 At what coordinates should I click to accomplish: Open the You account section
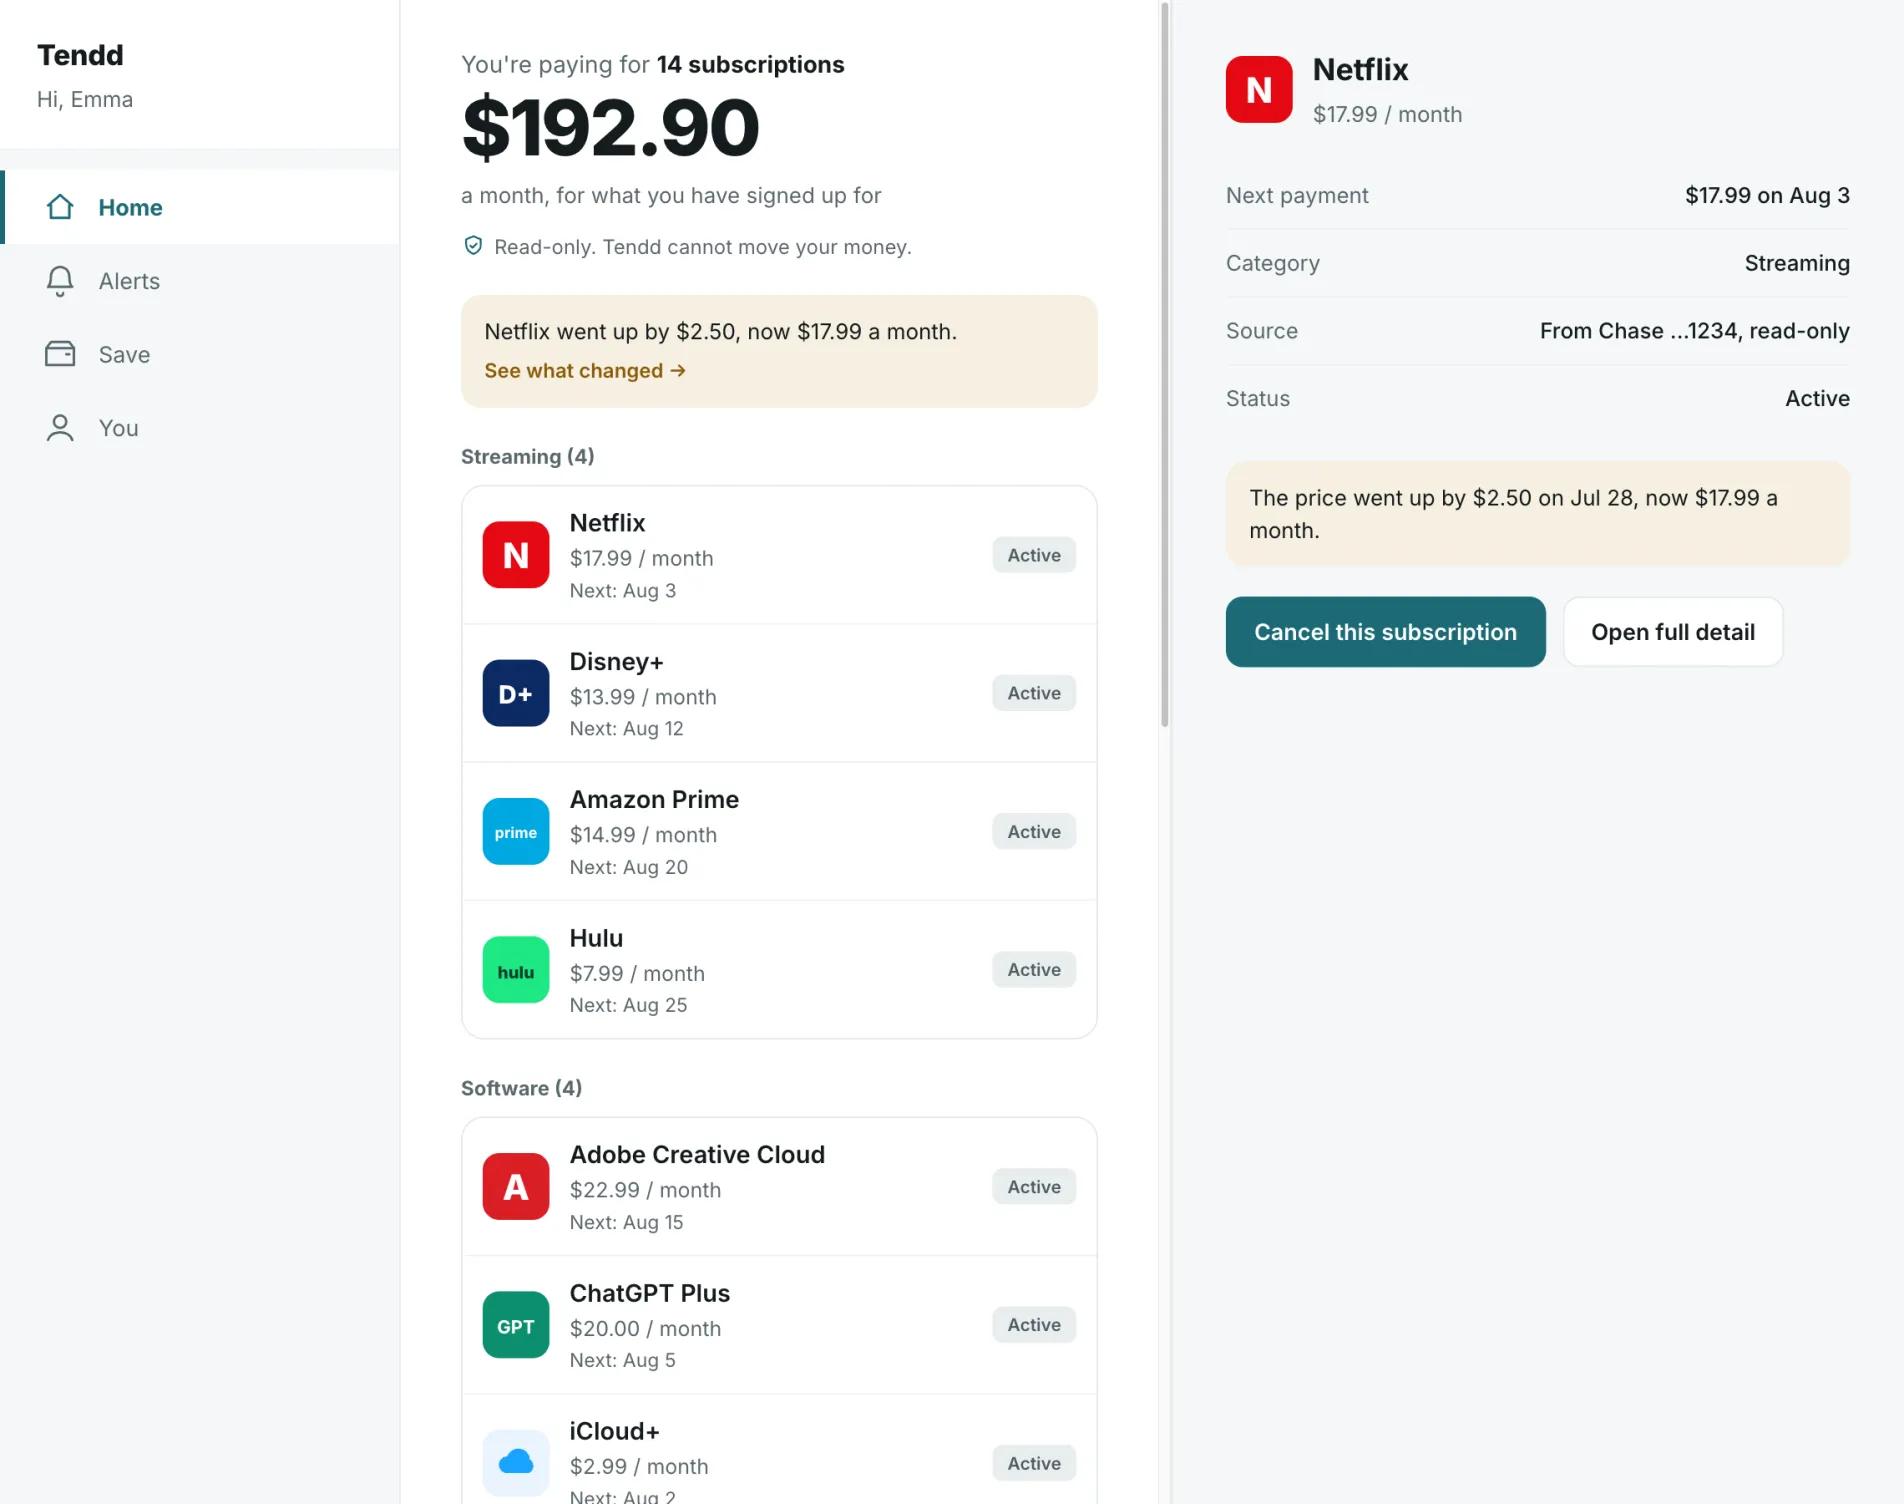[200, 428]
